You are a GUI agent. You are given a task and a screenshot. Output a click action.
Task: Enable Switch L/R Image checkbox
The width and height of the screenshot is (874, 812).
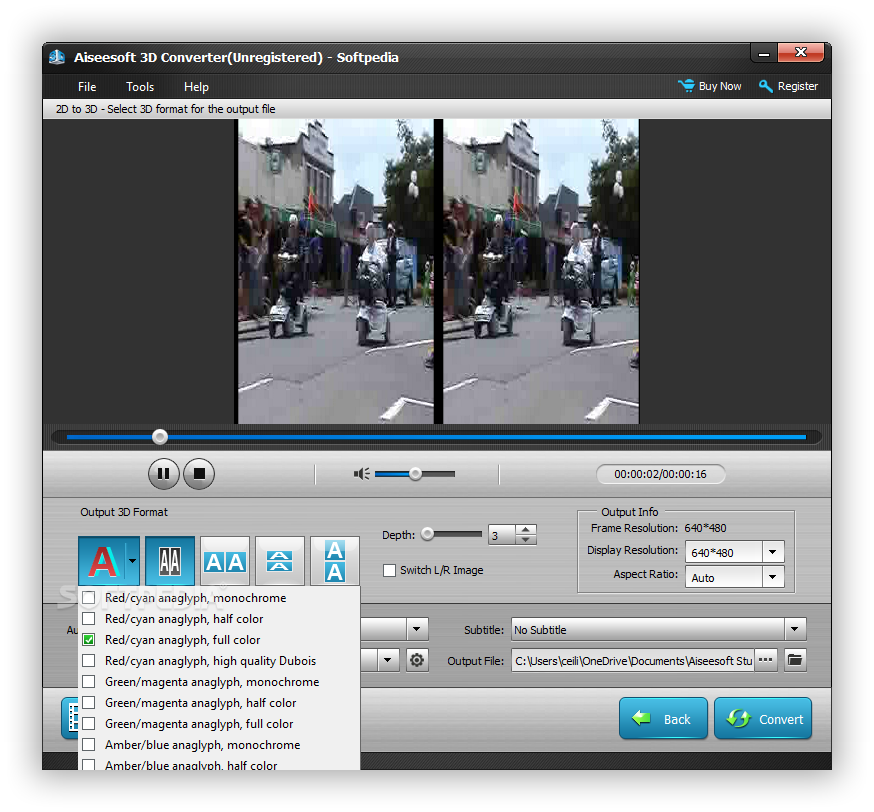(389, 570)
